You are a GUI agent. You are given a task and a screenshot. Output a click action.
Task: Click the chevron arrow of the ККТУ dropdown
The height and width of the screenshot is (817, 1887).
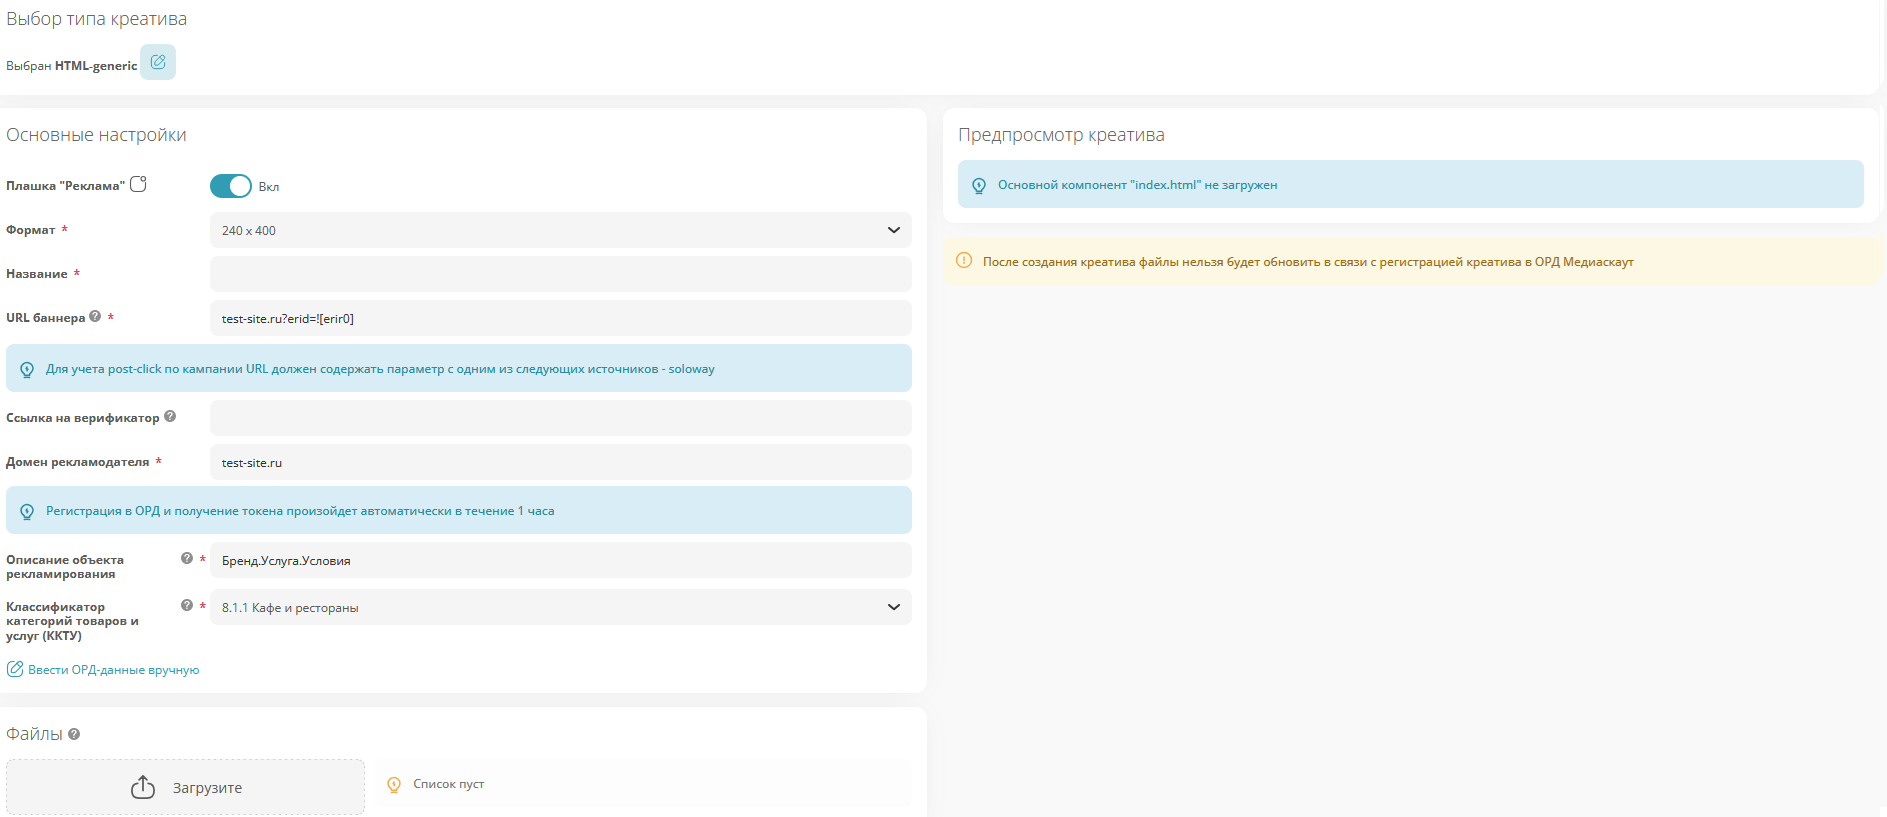(893, 607)
